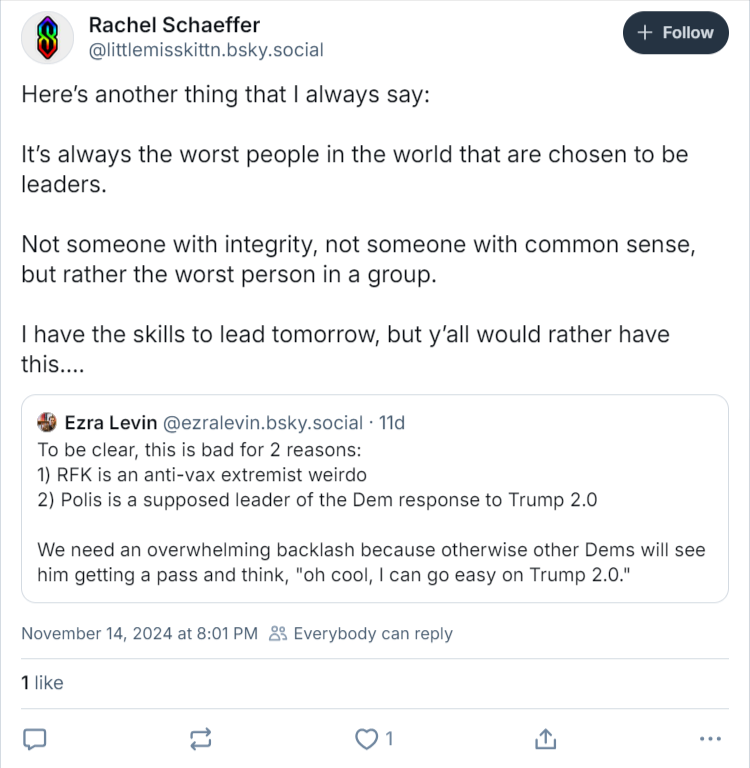Image resolution: width=750 pixels, height=768 pixels.
Task: Click Ezra Levin's small avatar
Action: pyautogui.click(x=47, y=422)
